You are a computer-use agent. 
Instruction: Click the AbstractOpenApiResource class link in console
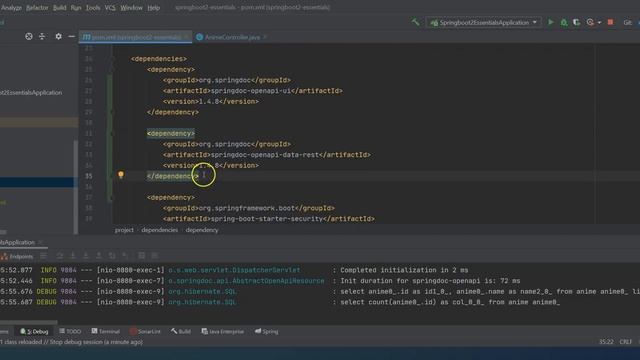tap(246, 281)
